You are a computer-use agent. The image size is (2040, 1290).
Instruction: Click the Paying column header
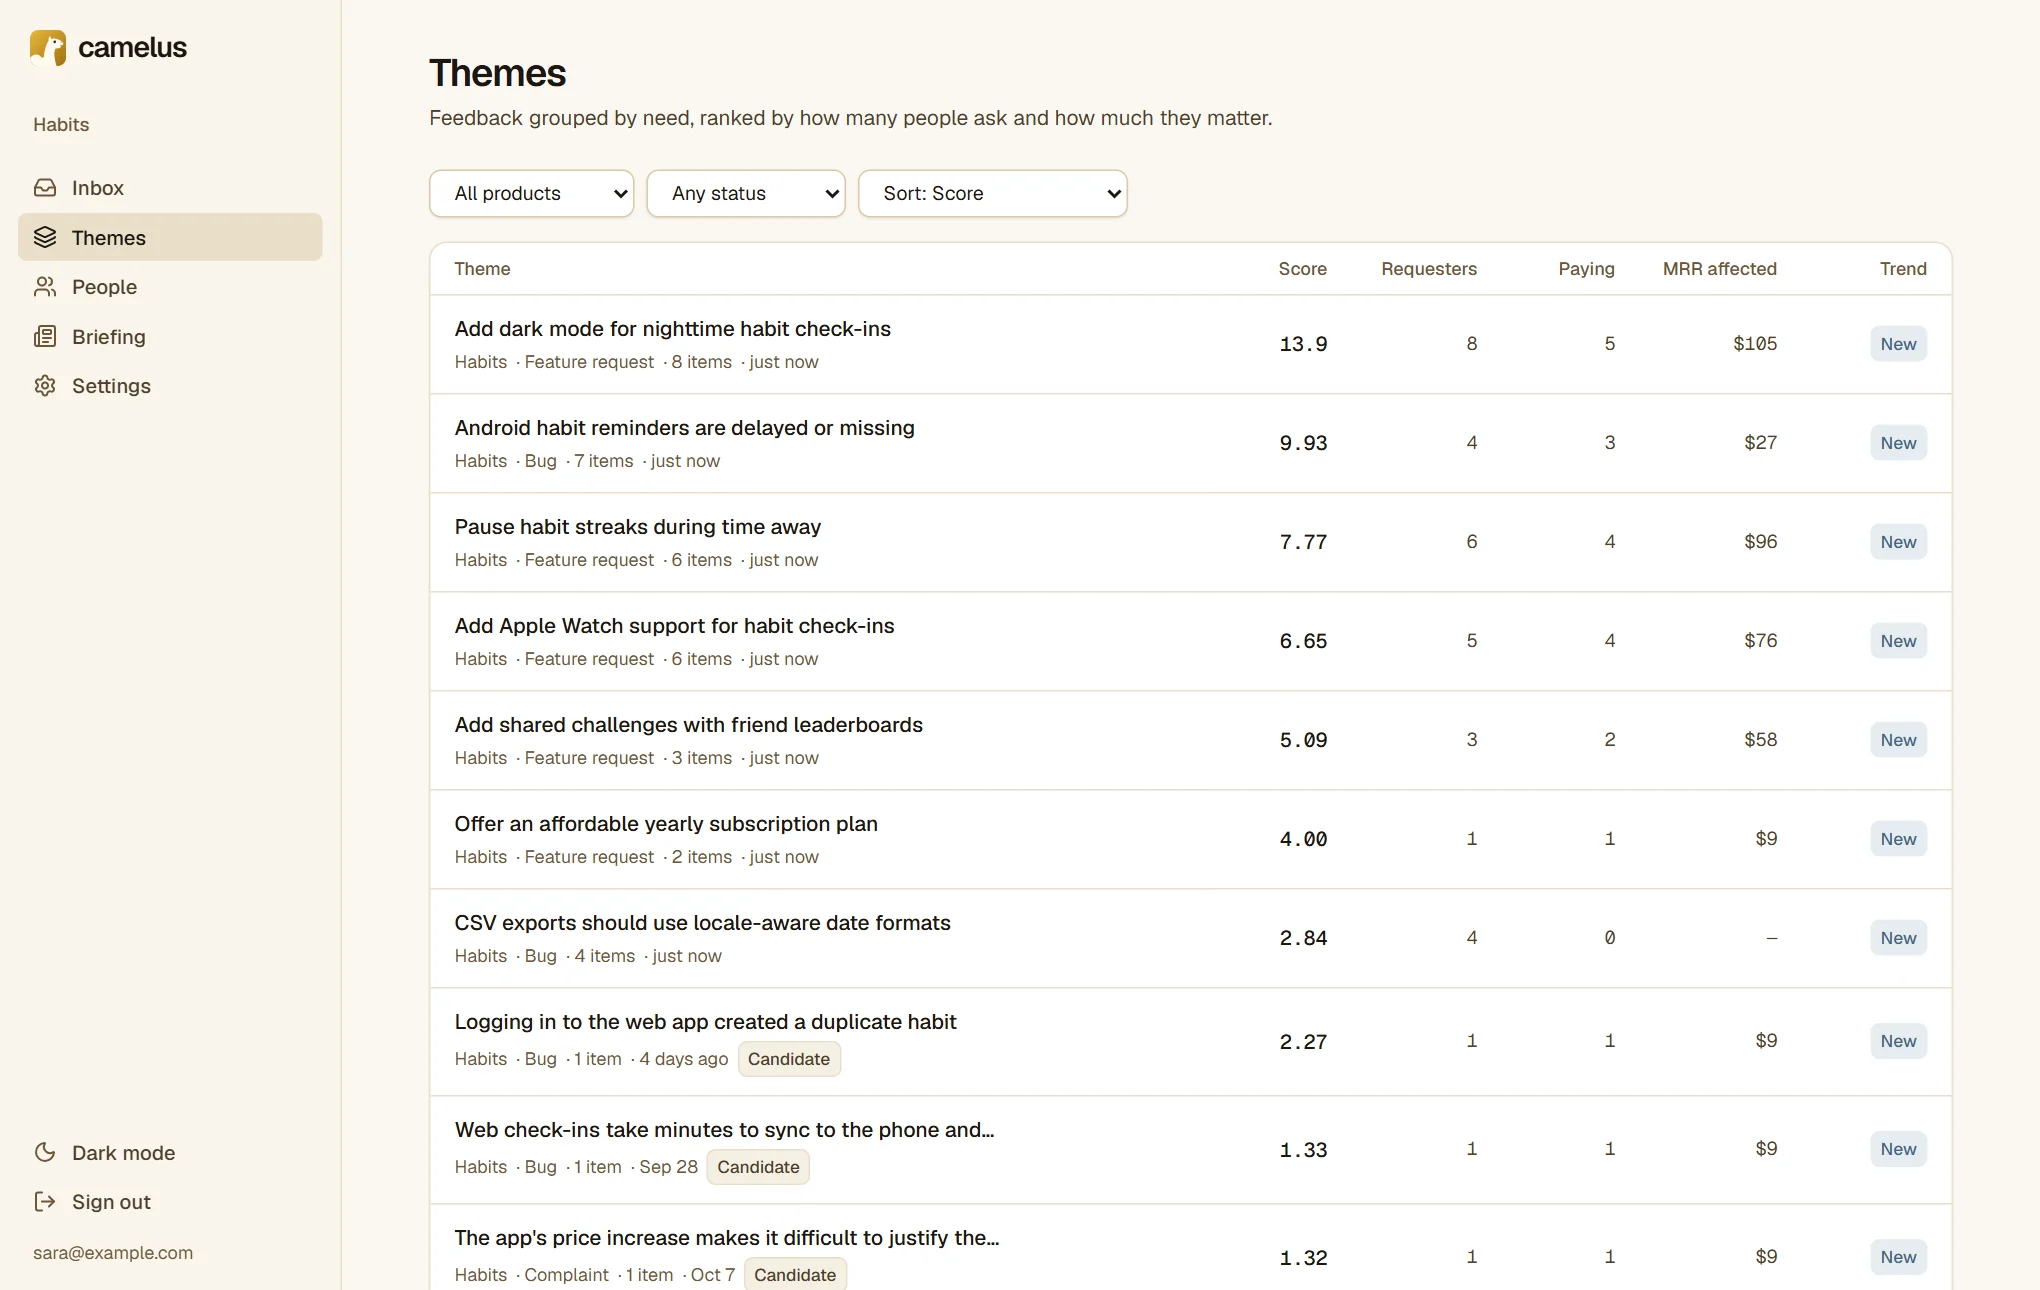click(x=1586, y=269)
